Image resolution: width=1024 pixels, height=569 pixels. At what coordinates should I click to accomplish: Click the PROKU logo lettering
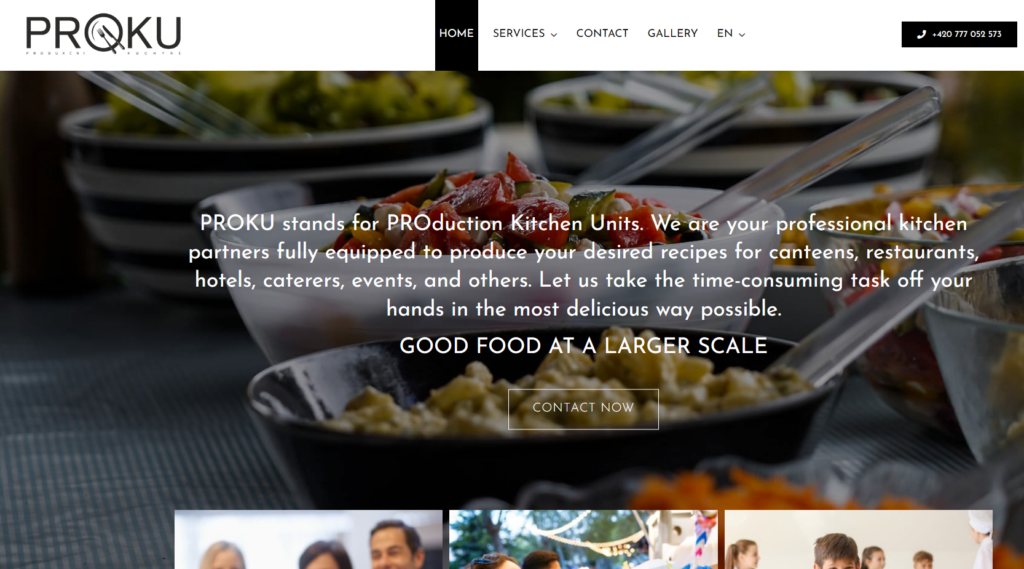pyautogui.click(x=103, y=34)
